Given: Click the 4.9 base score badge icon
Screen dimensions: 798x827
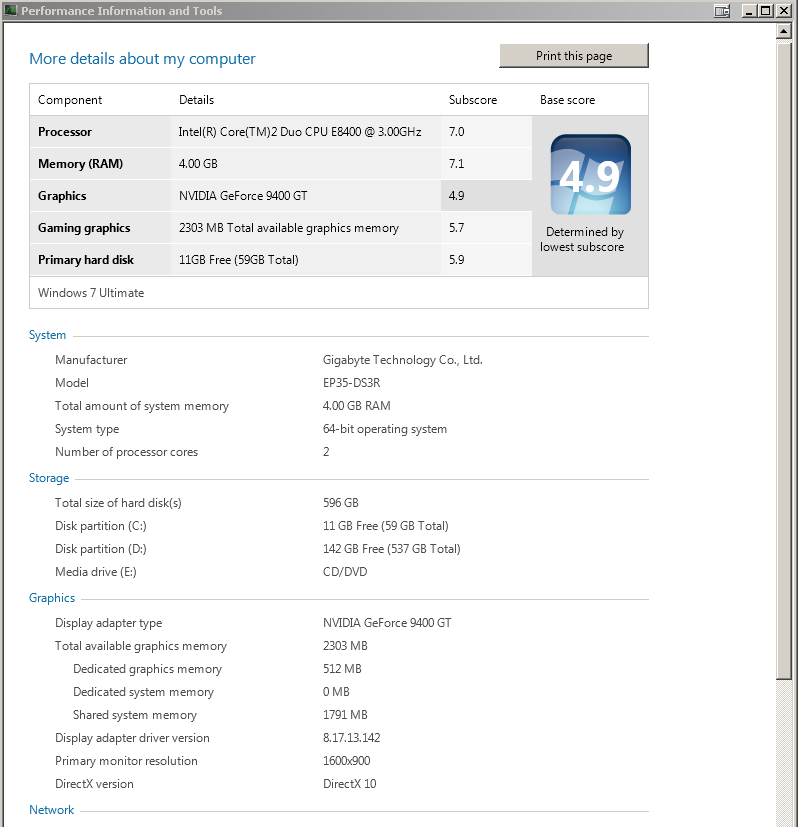Looking at the screenshot, I should pyautogui.click(x=590, y=175).
